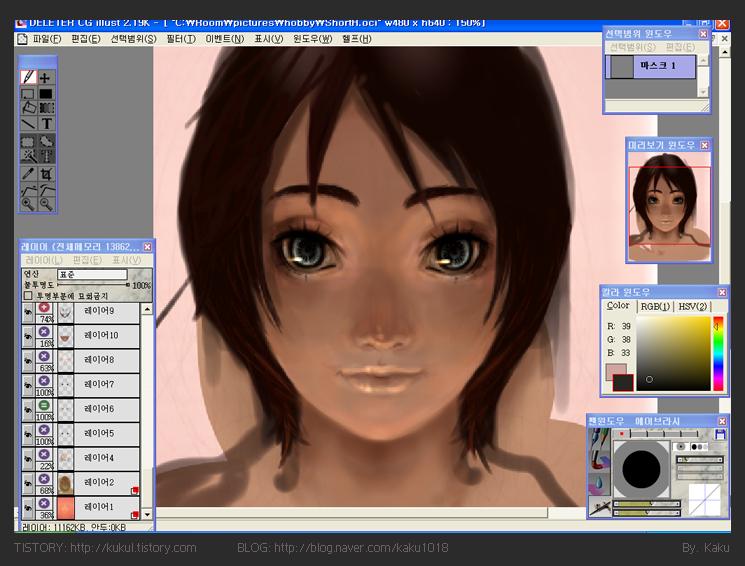Open the 표시(V) menu in main menu bar
The image size is (745, 566).
tap(268, 39)
